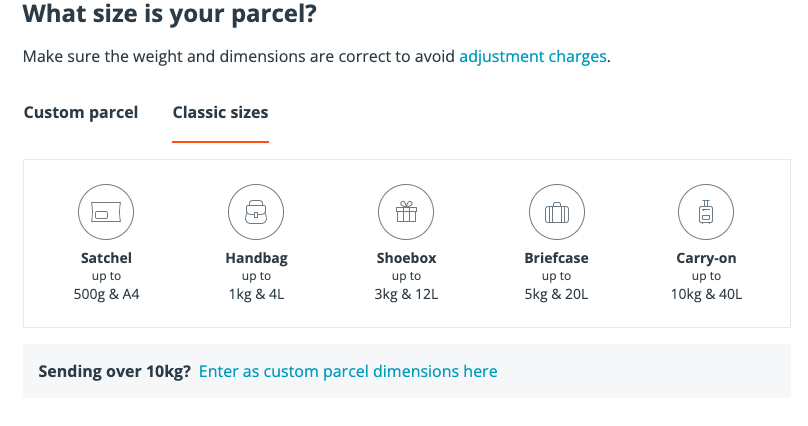Screen dimensions: 808x426
Task: Click the Briefcase label text
Action: point(557,258)
